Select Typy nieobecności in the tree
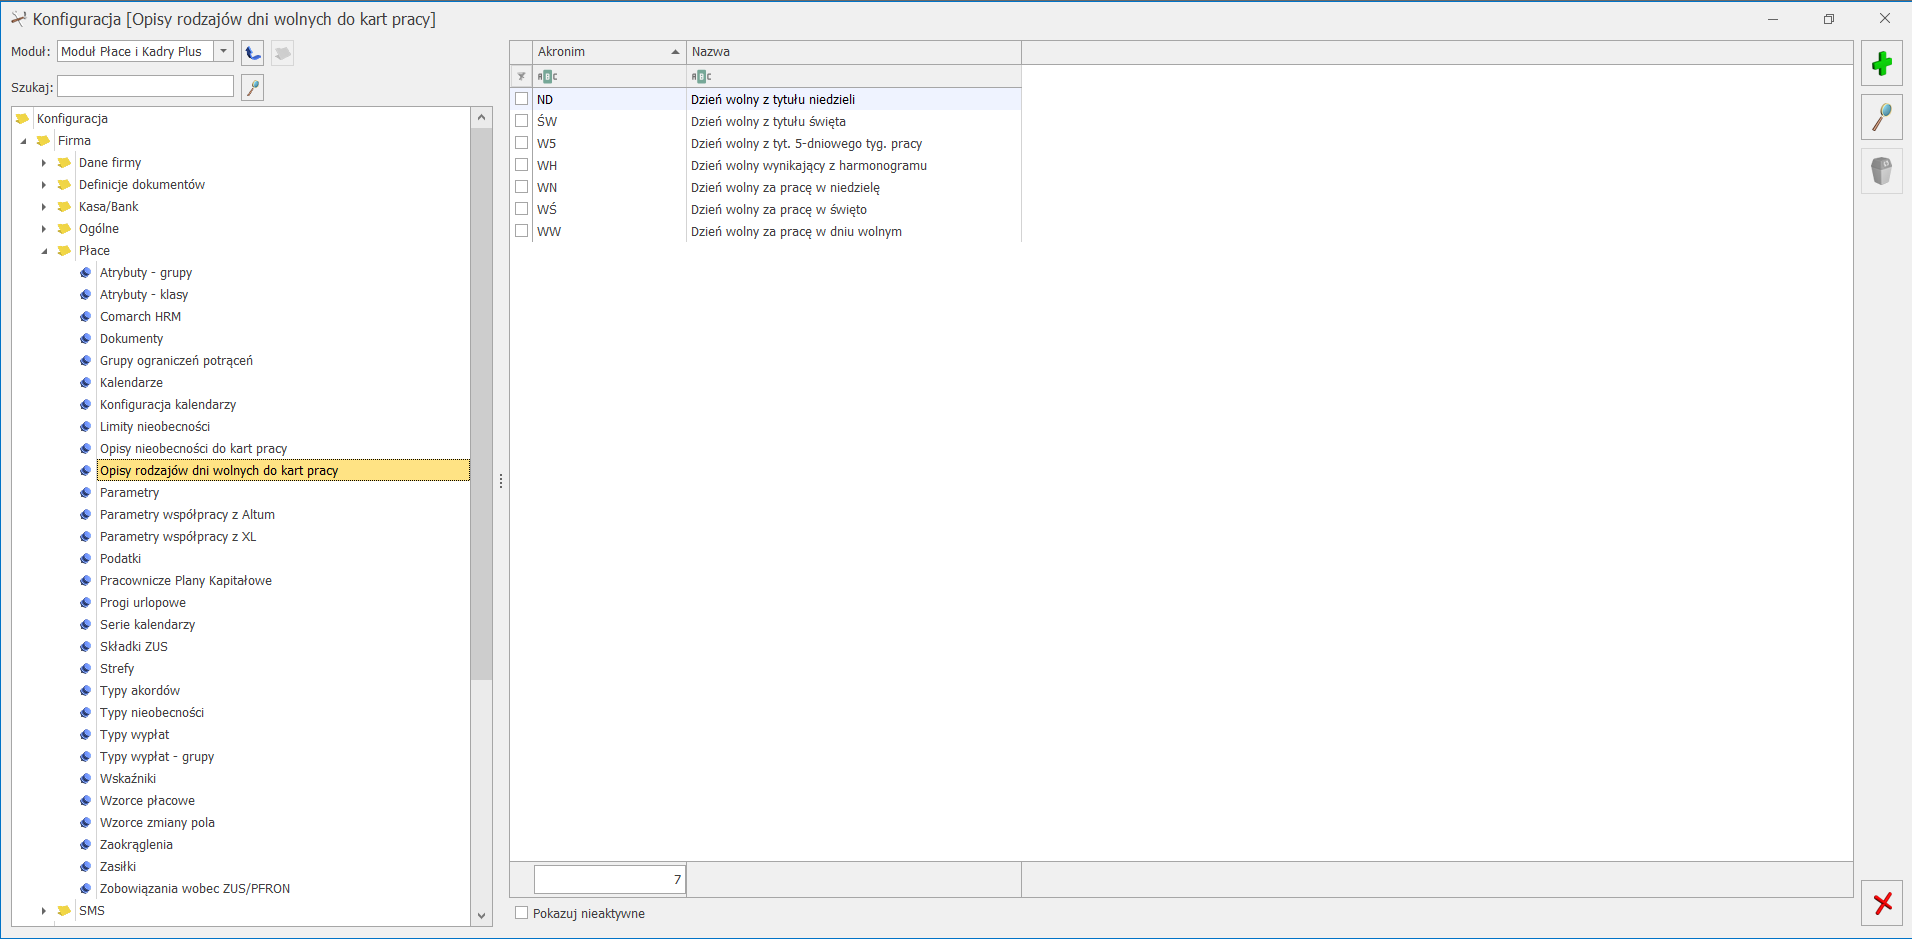 [152, 713]
